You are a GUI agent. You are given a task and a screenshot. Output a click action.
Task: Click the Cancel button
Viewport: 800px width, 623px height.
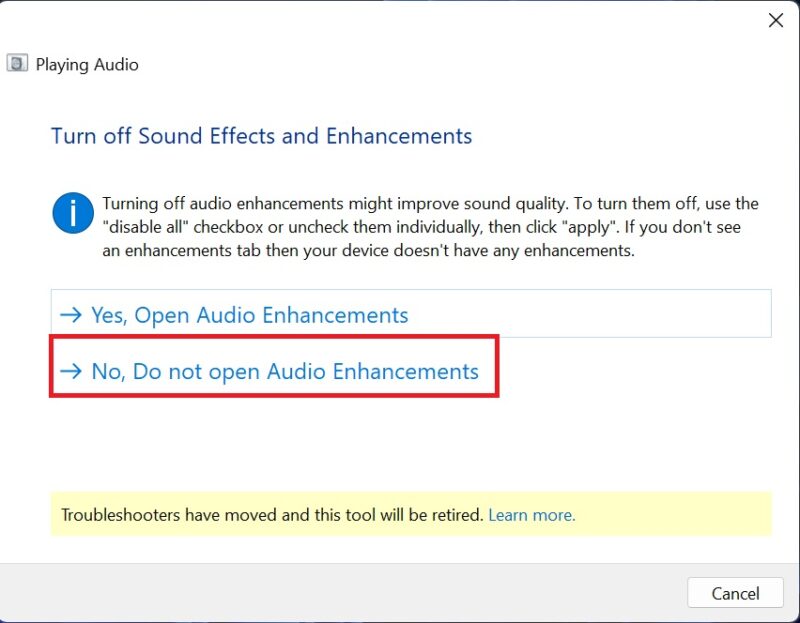click(735, 593)
